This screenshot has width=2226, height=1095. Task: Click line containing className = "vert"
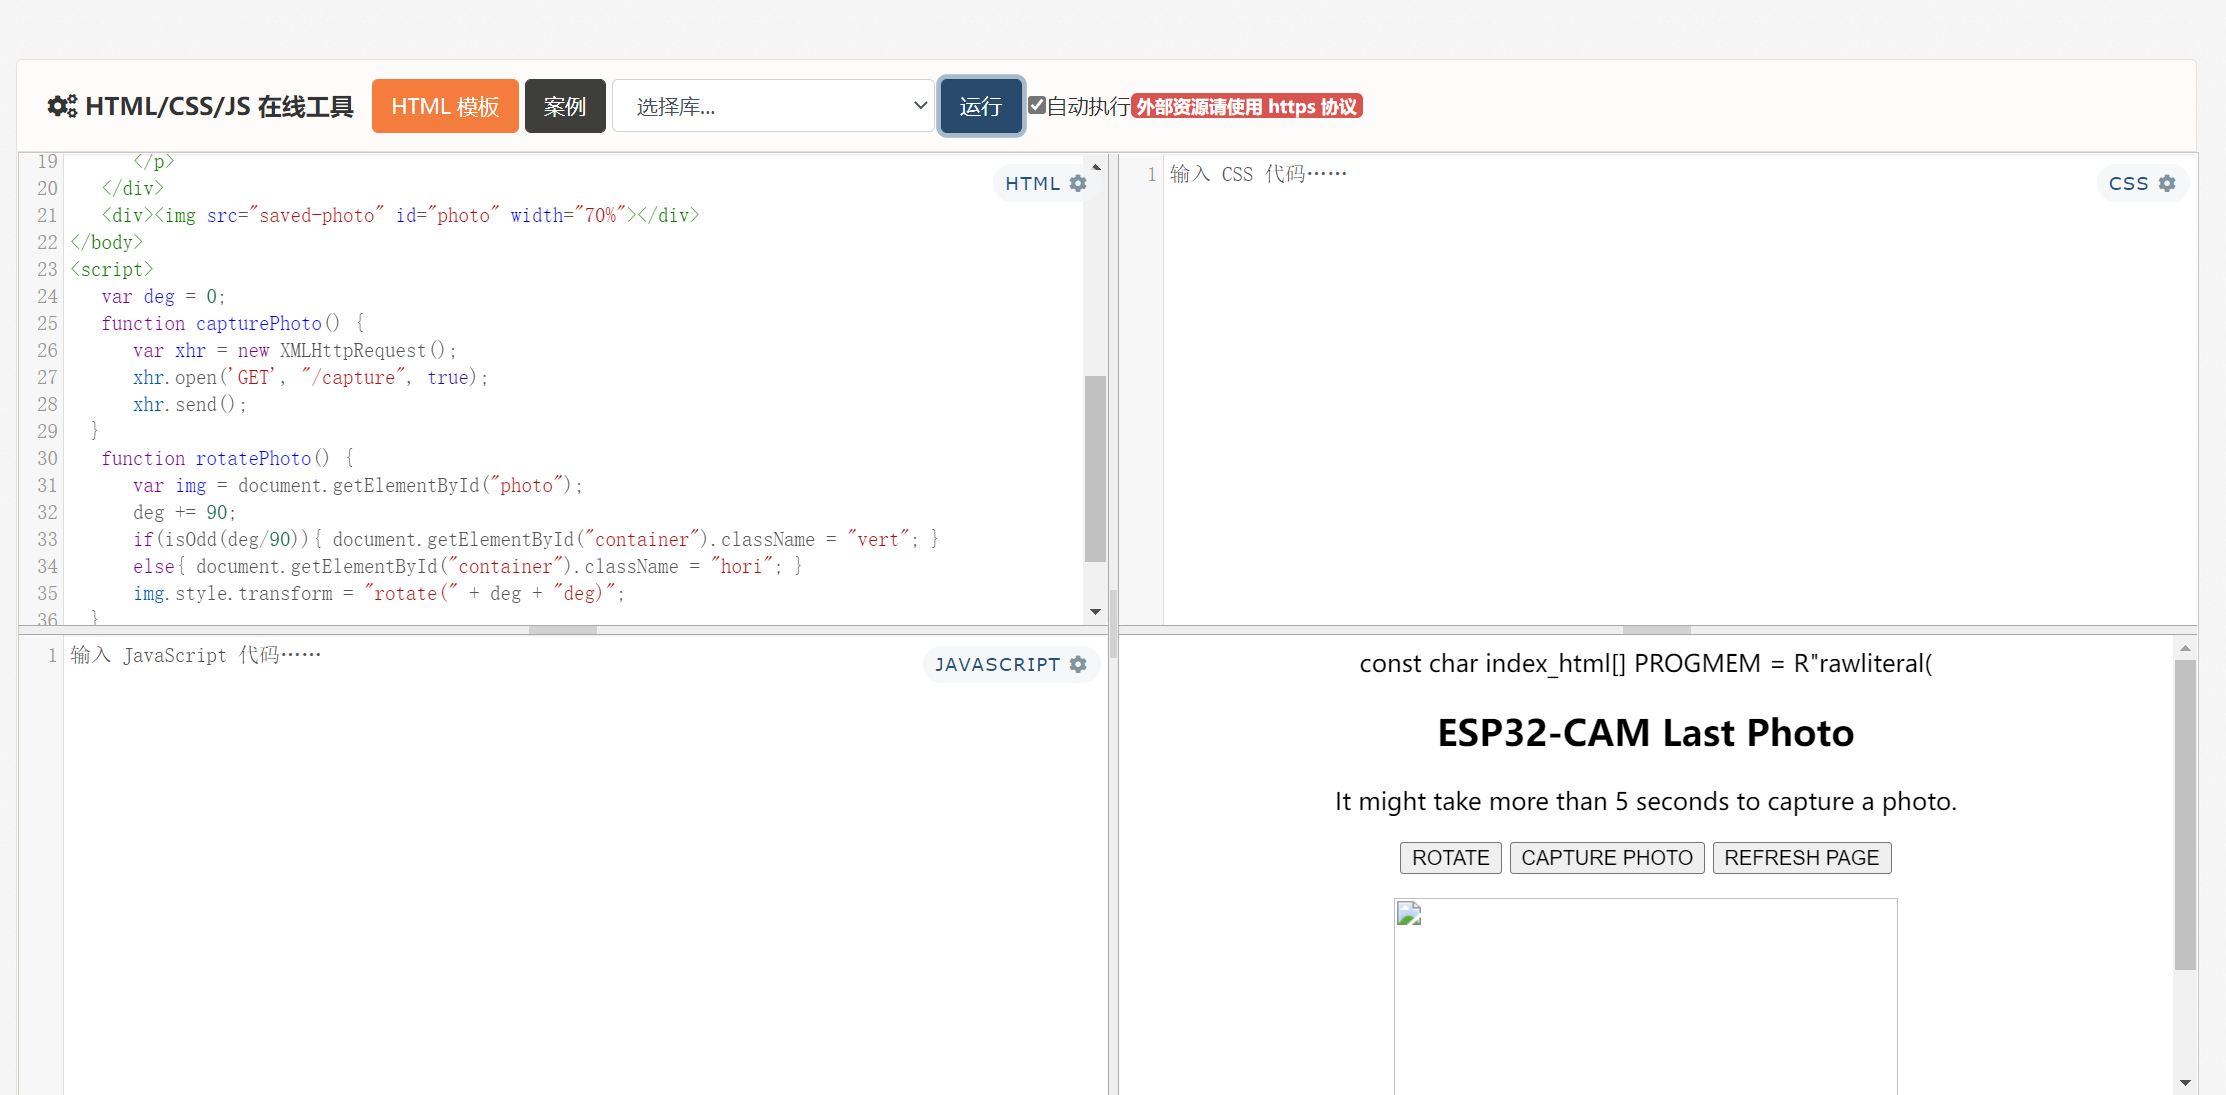535,540
